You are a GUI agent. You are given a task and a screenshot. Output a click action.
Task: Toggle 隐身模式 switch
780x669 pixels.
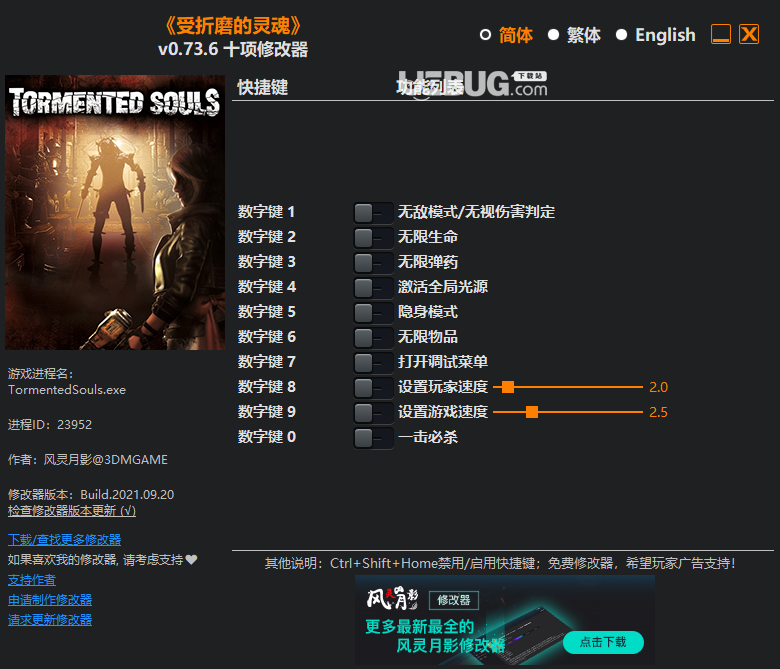373,313
